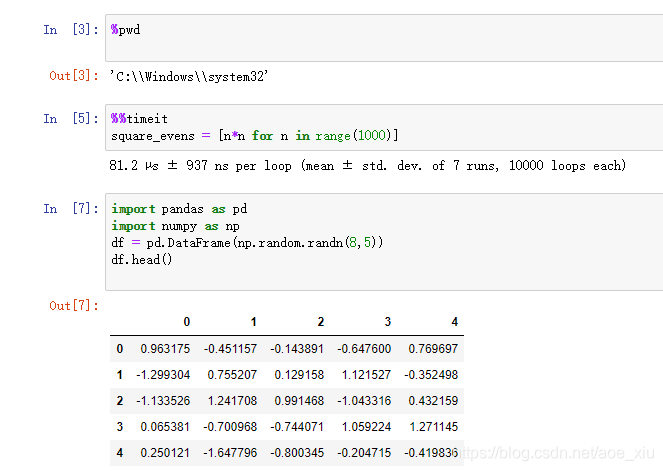Image resolution: width=663 pixels, height=471 pixels.
Task: Click the df.head() line
Action: point(142,259)
